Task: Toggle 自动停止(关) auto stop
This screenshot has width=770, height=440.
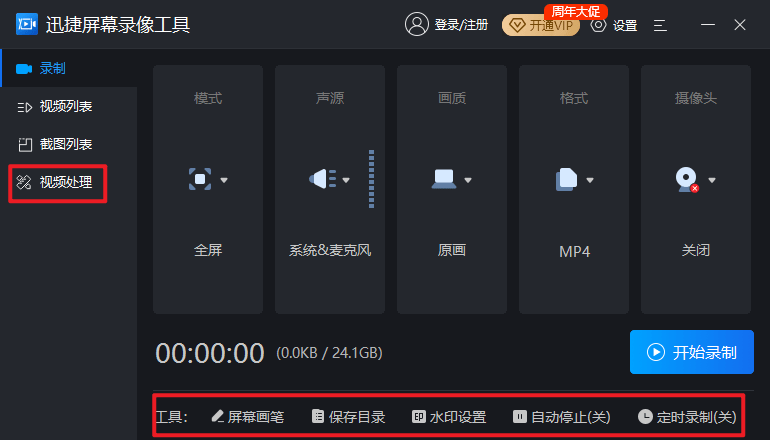Action: pyautogui.click(x=562, y=417)
